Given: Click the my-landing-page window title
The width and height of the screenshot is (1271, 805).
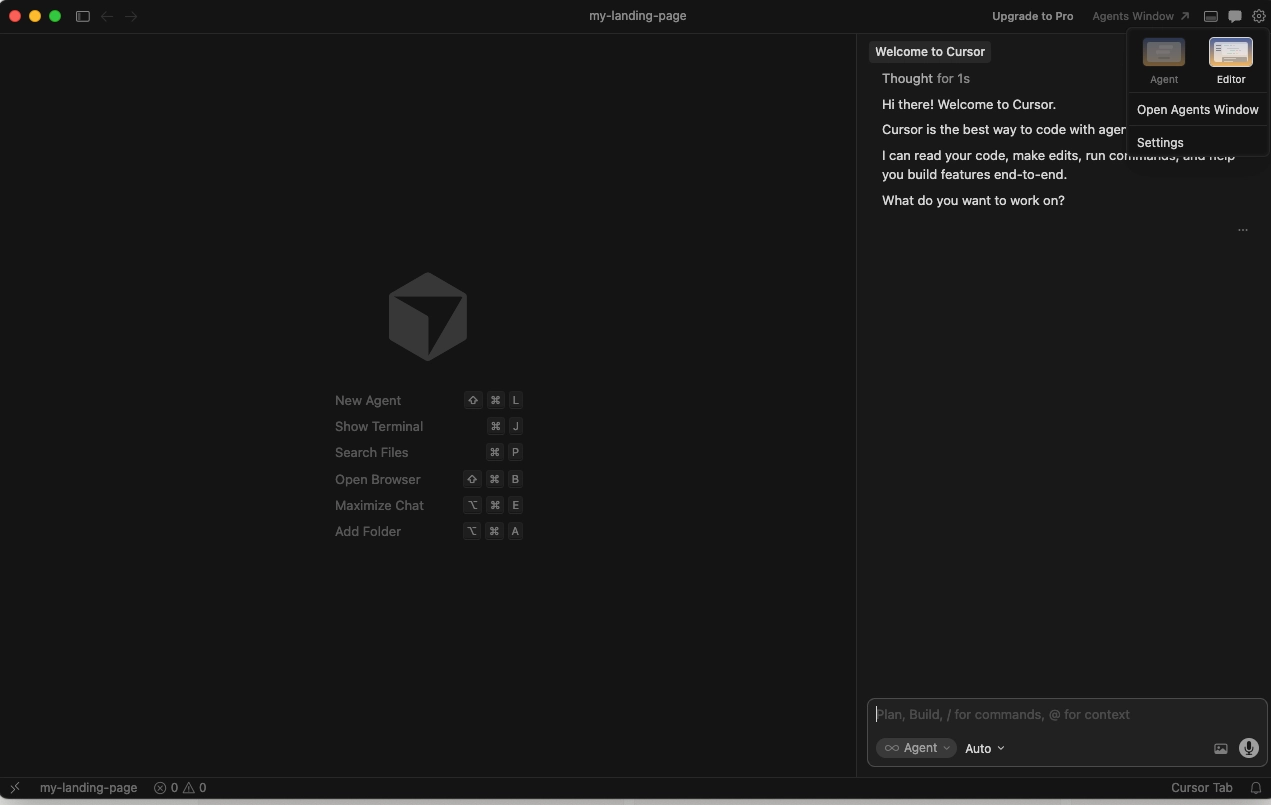Looking at the screenshot, I should pos(638,16).
